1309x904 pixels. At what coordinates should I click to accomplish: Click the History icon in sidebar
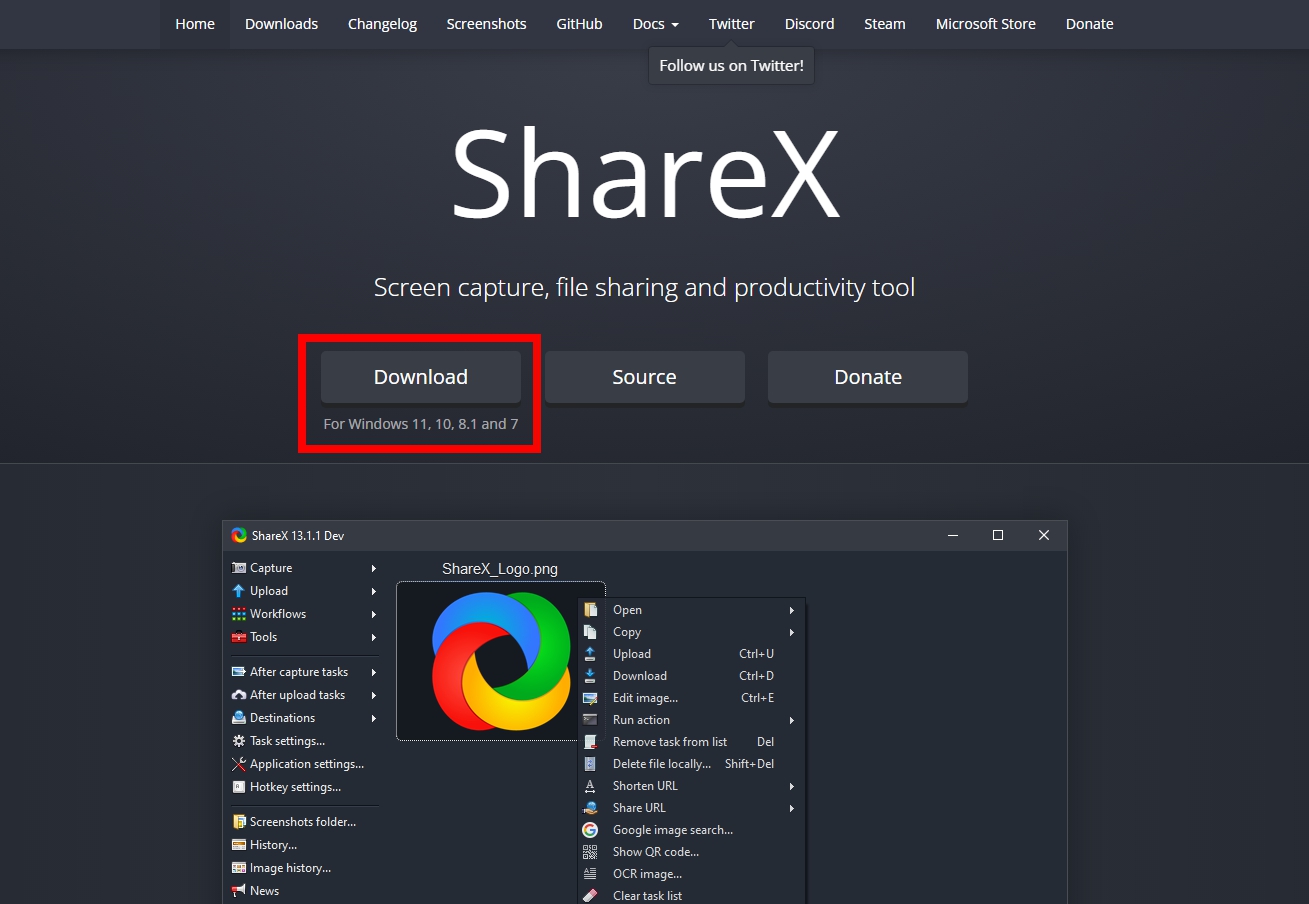[239, 845]
